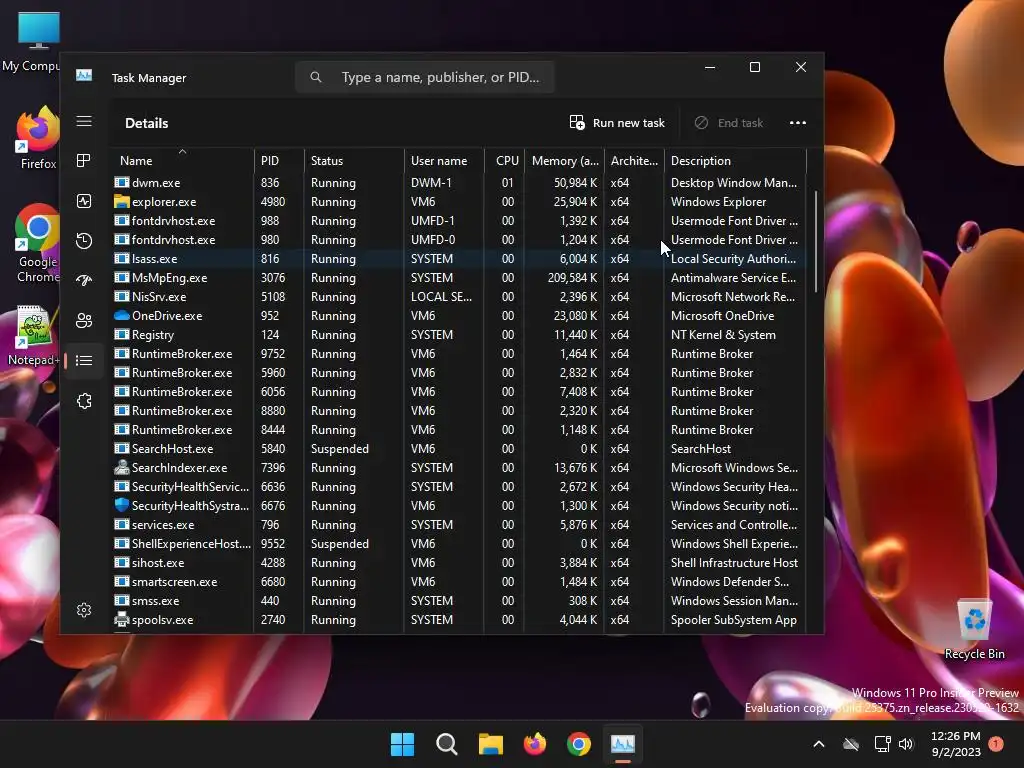Select the services.exe process
The height and width of the screenshot is (768, 1024).
pyautogui.click(x=460, y=524)
